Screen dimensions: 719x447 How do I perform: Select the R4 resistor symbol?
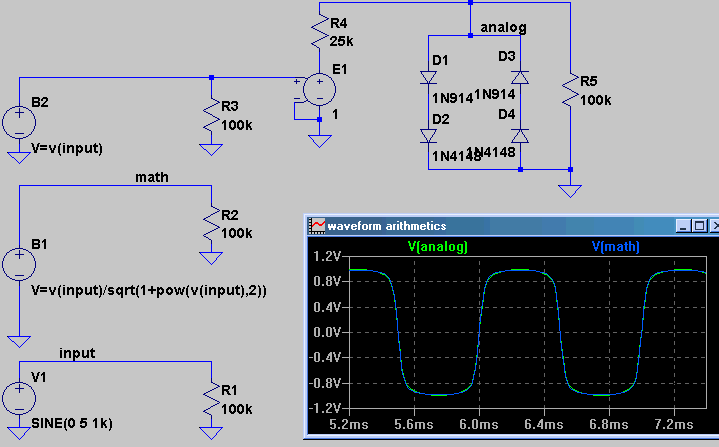pyautogui.click(x=320, y=32)
